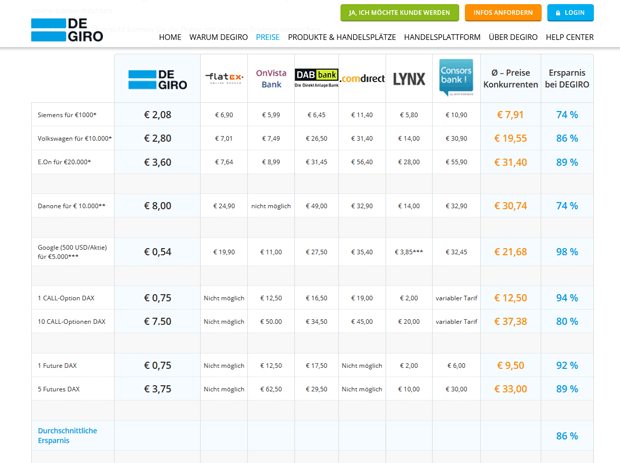Click the average competitor price '€ 21,68'
620x463 pixels.
click(510, 252)
